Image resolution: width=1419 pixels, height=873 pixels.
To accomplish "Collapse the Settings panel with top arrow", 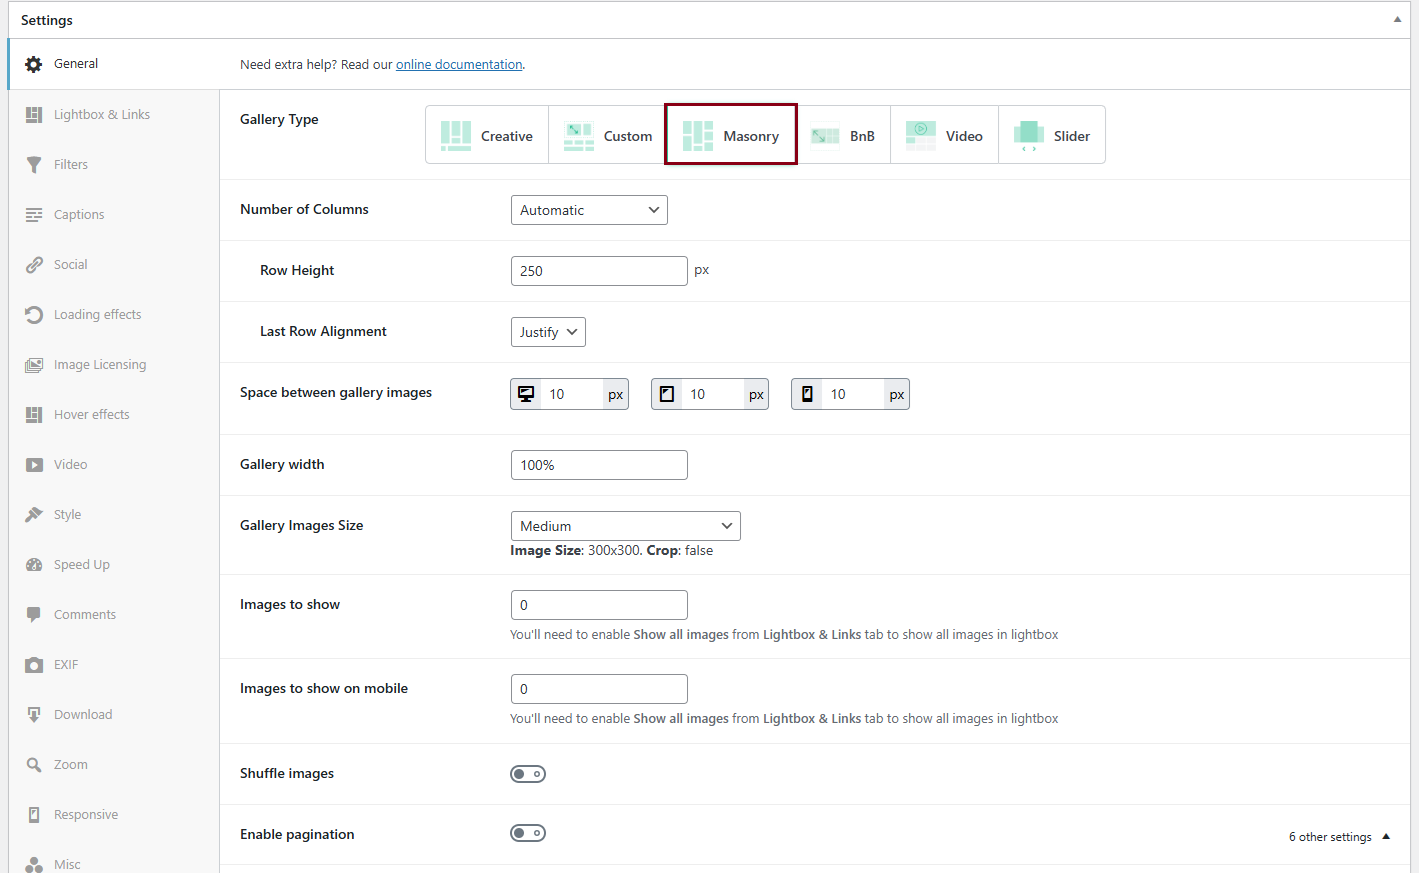I will pyautogui.click(x=1397, y=20).
